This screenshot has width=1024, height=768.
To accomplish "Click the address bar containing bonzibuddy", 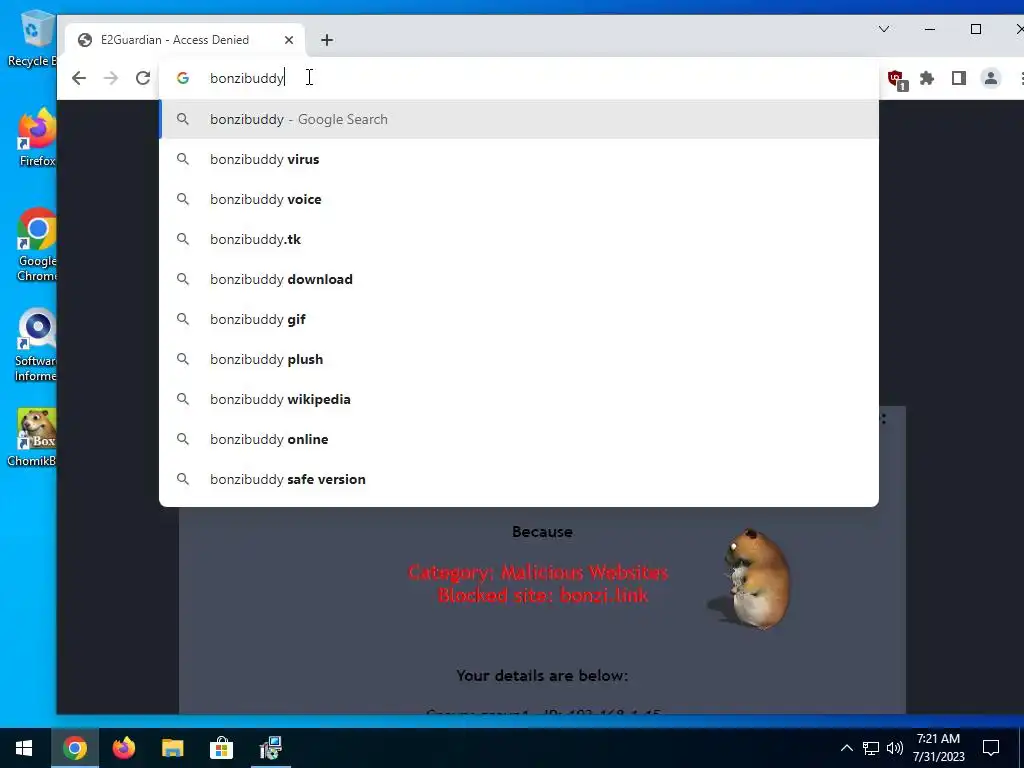I will coord(519,78).
